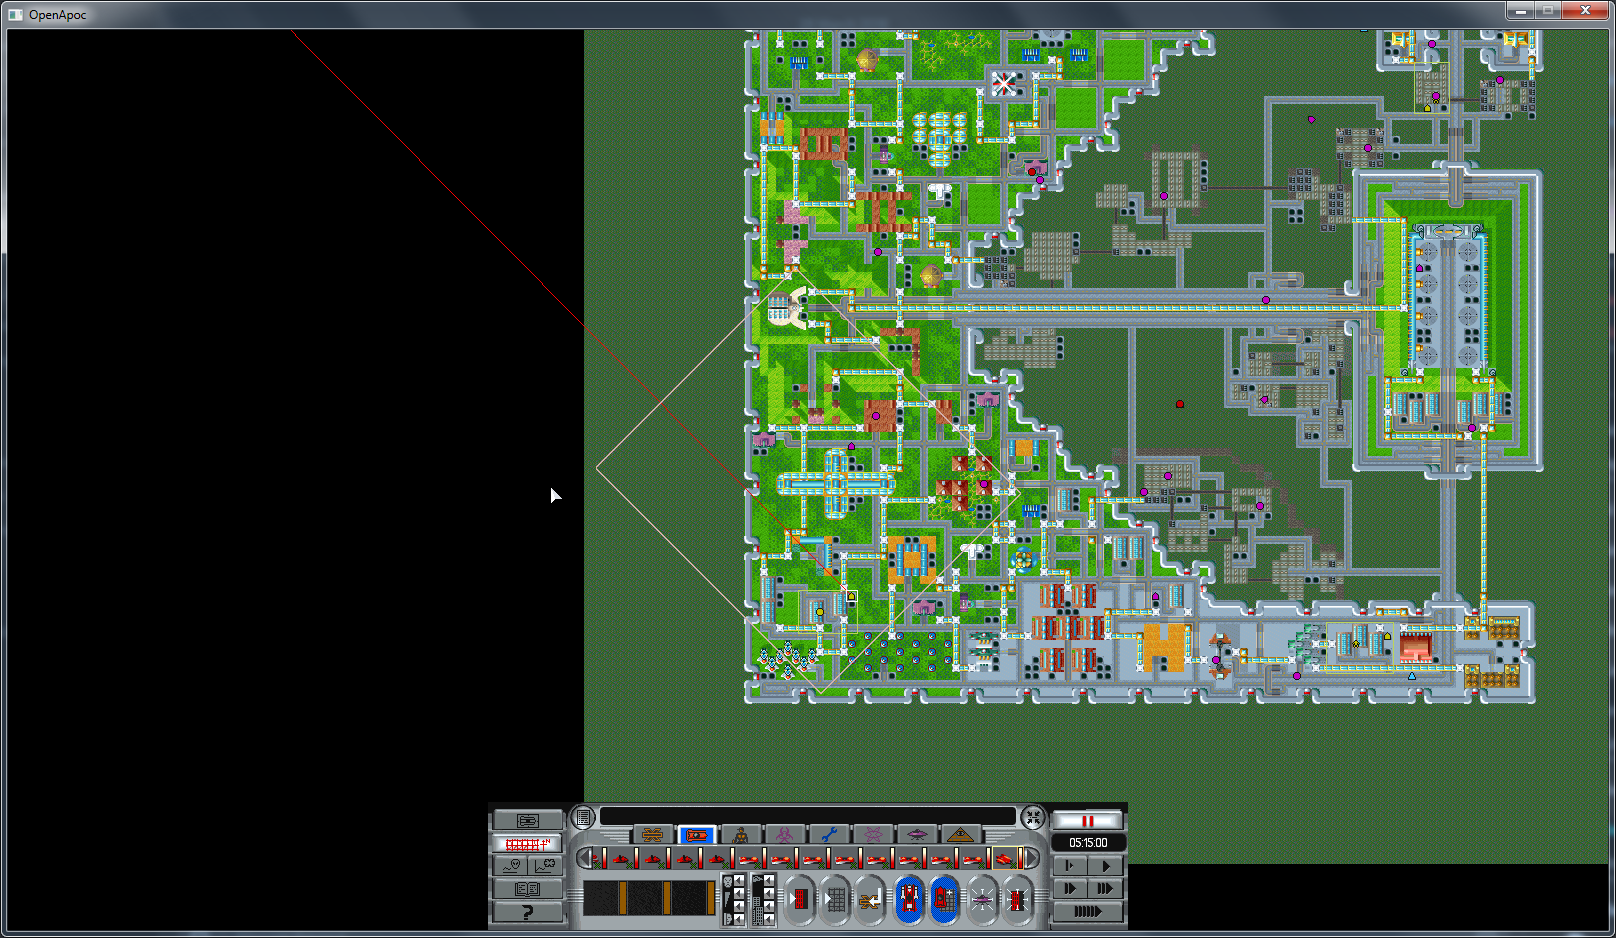Switch to the hostile UFO tab
This screenshot has height=938, width=1616.
point(917,835)
